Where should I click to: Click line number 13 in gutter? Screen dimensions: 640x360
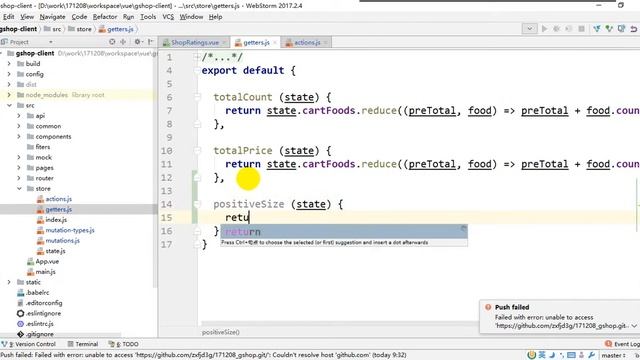(166, 191)
